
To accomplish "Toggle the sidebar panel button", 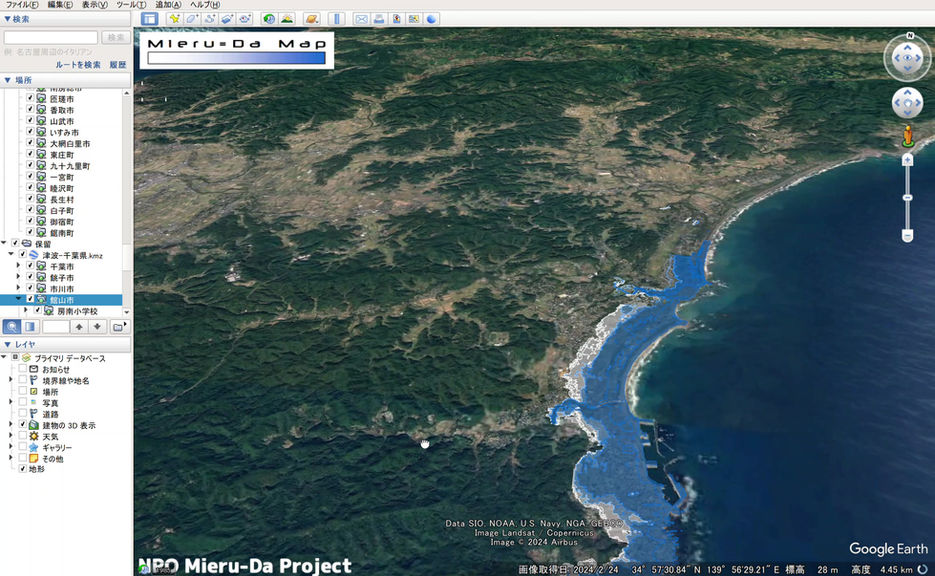I will coord(149,19).
